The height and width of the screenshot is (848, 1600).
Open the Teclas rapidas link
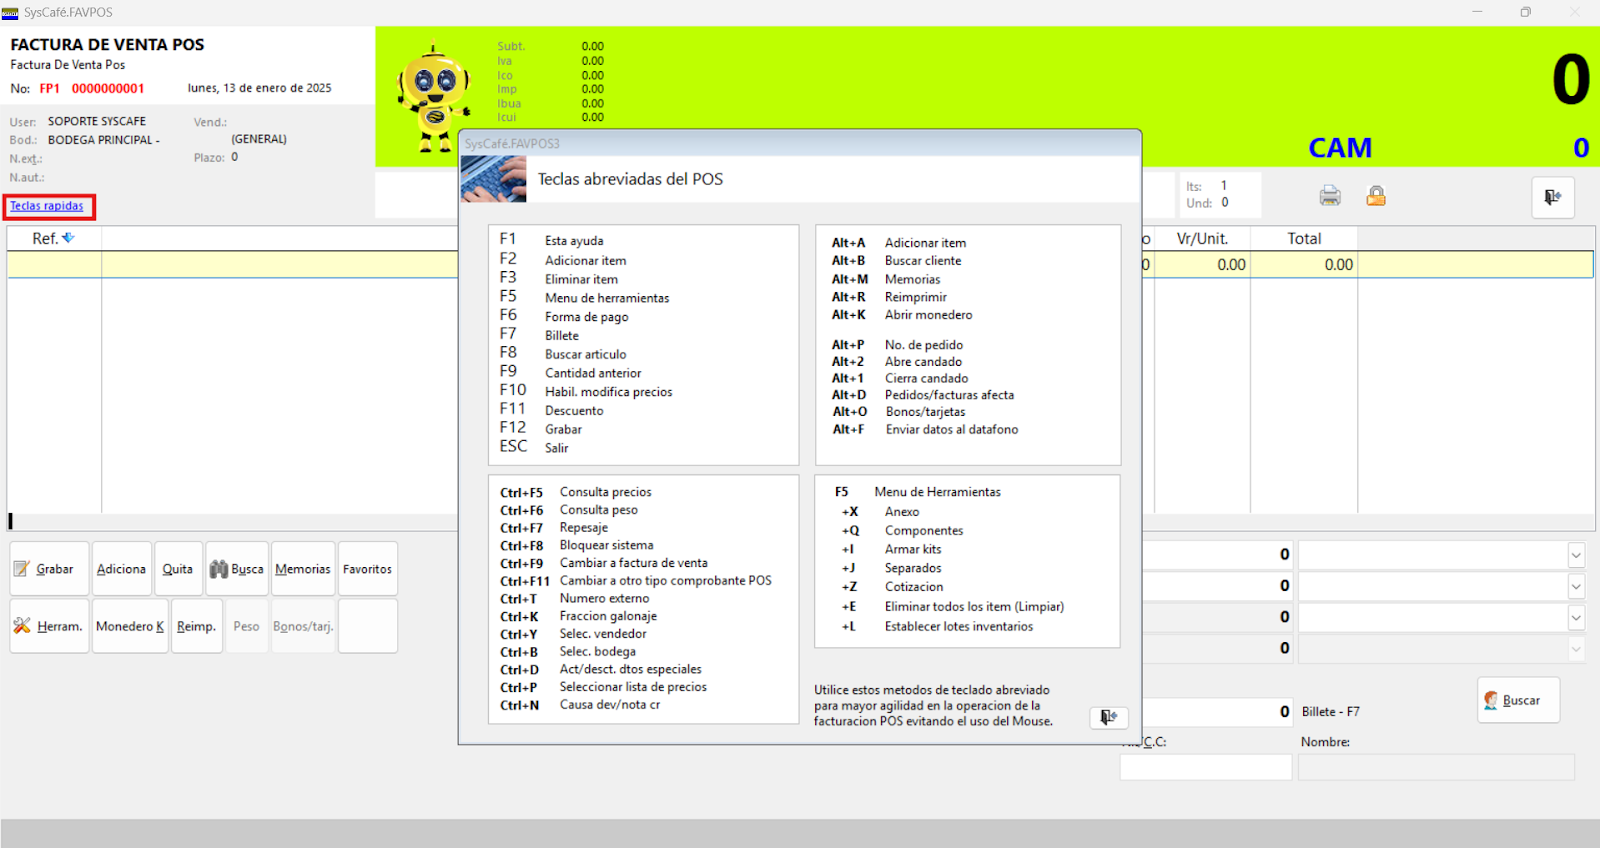(x=47, y=206)
